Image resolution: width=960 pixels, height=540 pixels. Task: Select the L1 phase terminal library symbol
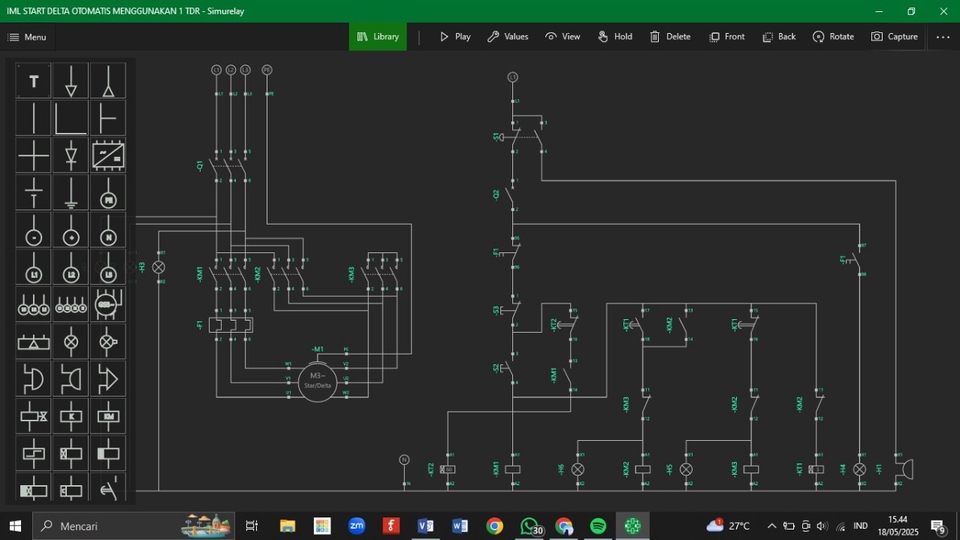tap(34, 268)
